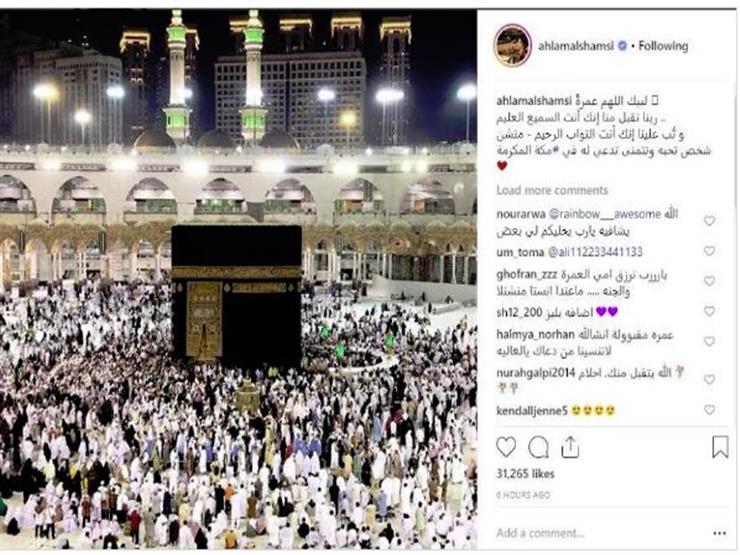Like ghofran_zzz's comment heart
Screen dimensions: 740x555
709,281
